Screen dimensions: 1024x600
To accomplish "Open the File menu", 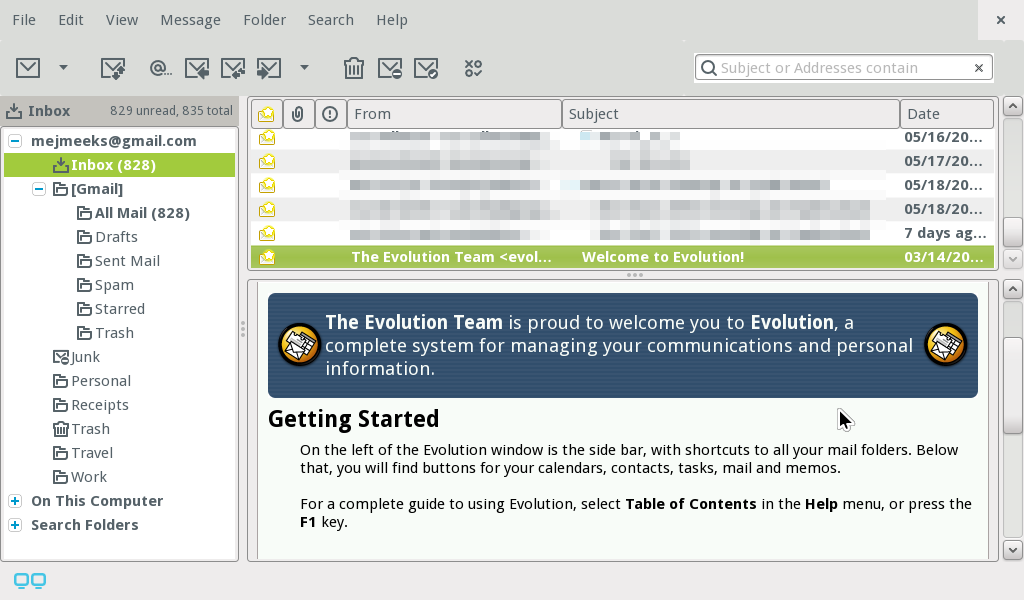I will pos(24,20).
